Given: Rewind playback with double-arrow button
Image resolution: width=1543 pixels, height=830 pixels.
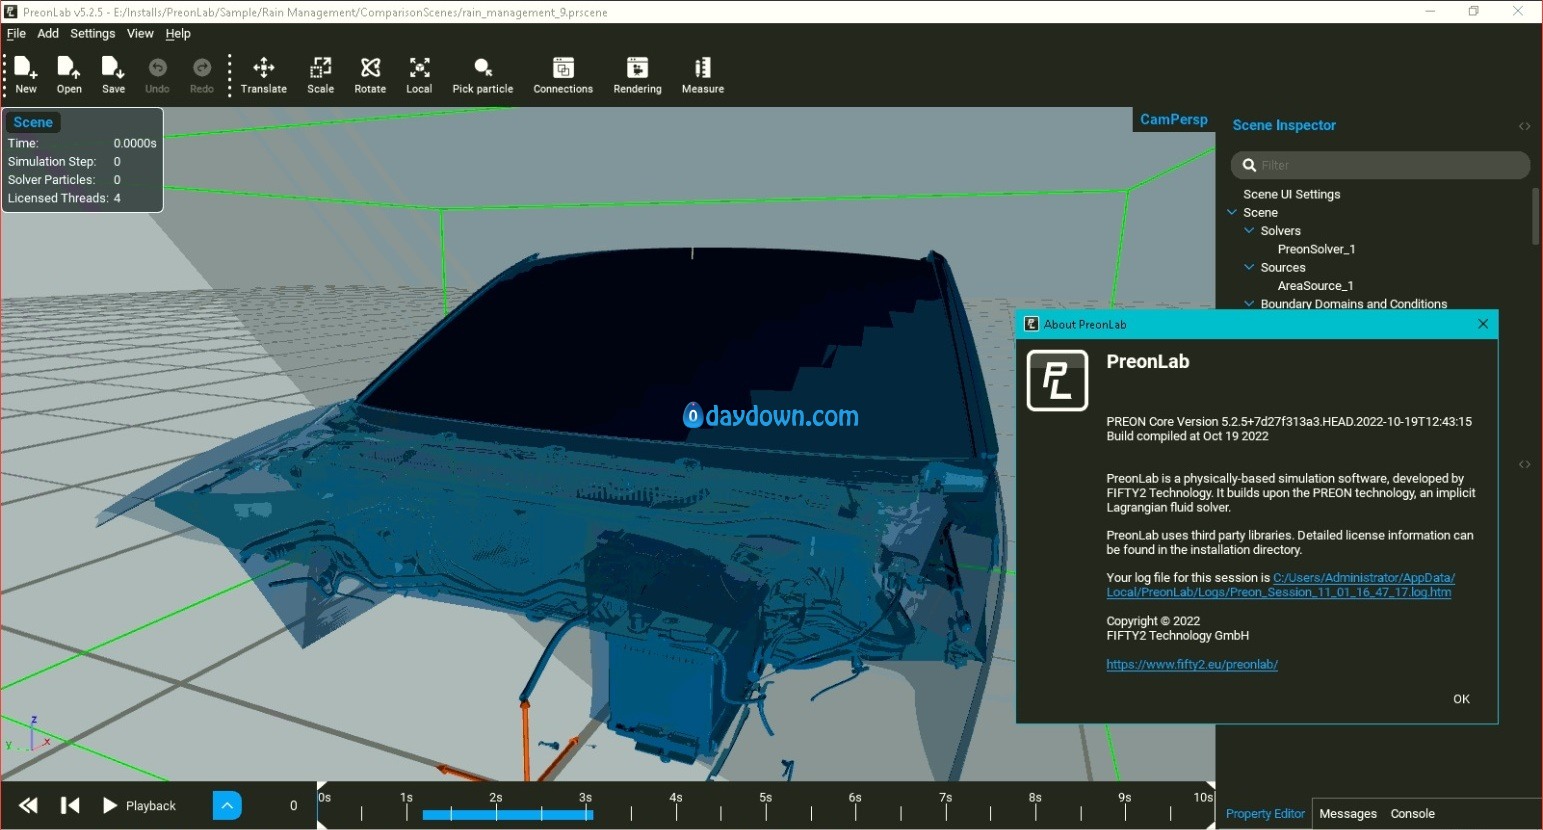Looking at the screenshot, I should (28, 805).
